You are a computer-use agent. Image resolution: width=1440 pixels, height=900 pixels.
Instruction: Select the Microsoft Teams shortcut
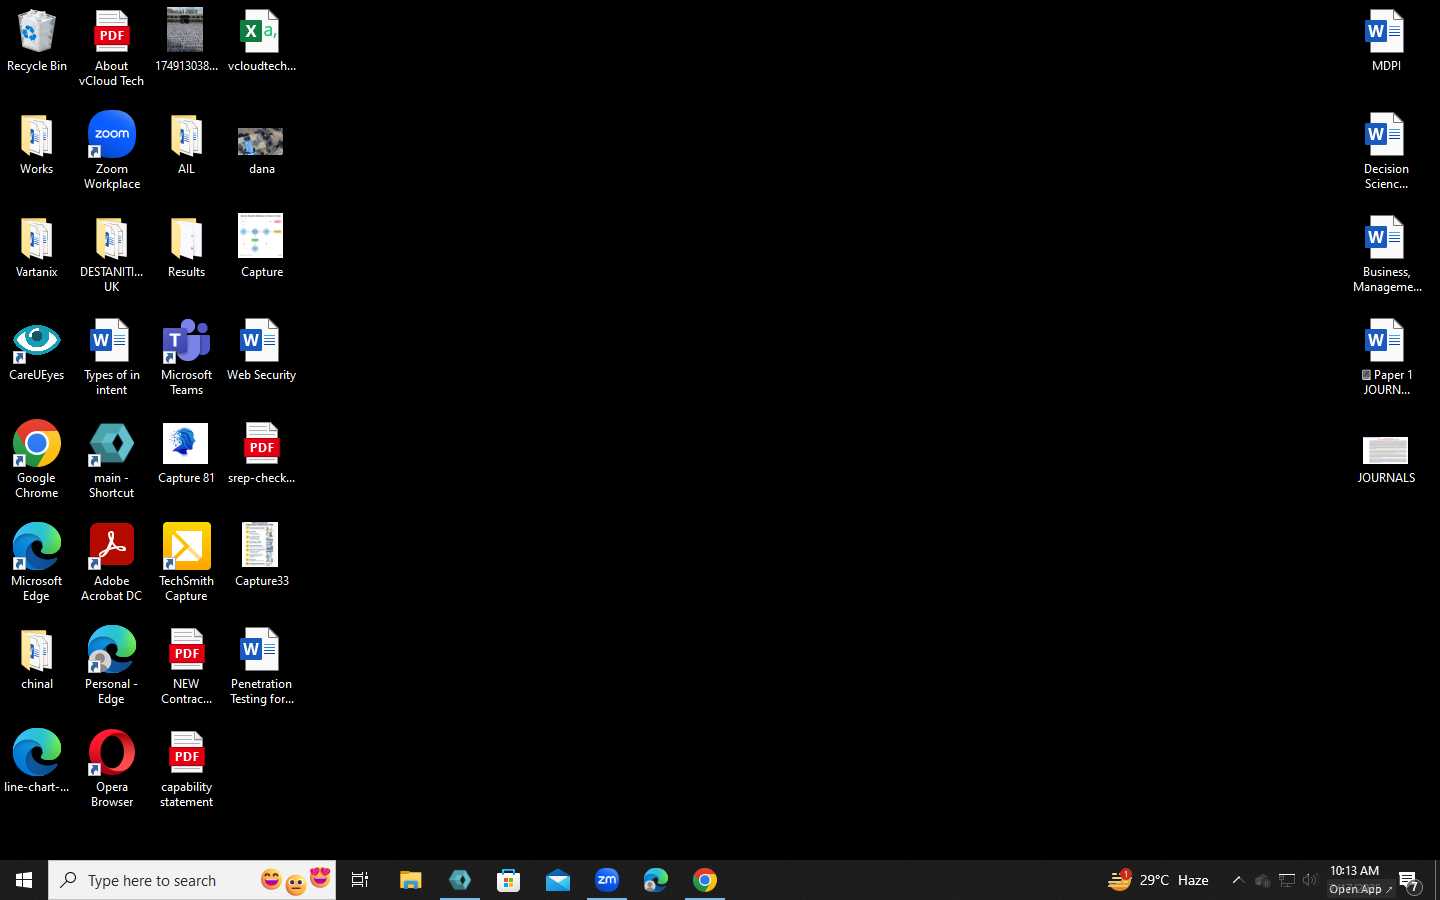[x=186, y=357]
